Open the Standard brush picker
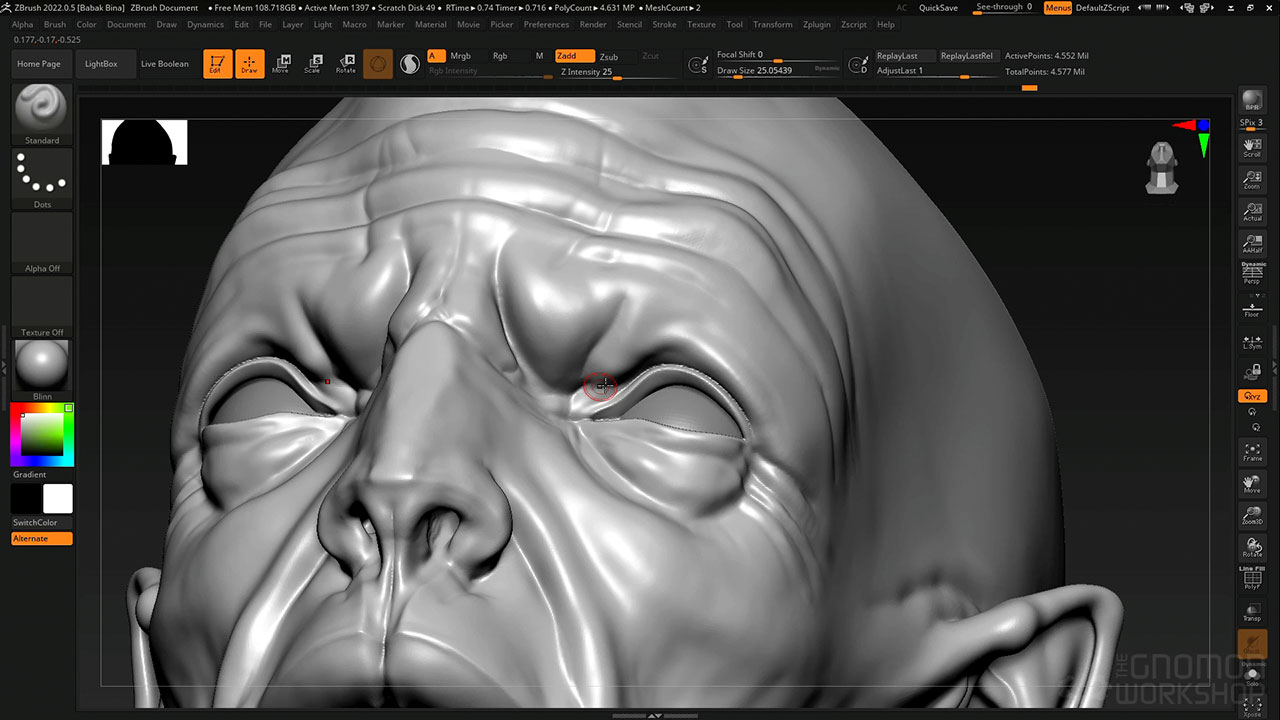The width and height of the screenshot is (1280, 720). (x=42, y=114)
